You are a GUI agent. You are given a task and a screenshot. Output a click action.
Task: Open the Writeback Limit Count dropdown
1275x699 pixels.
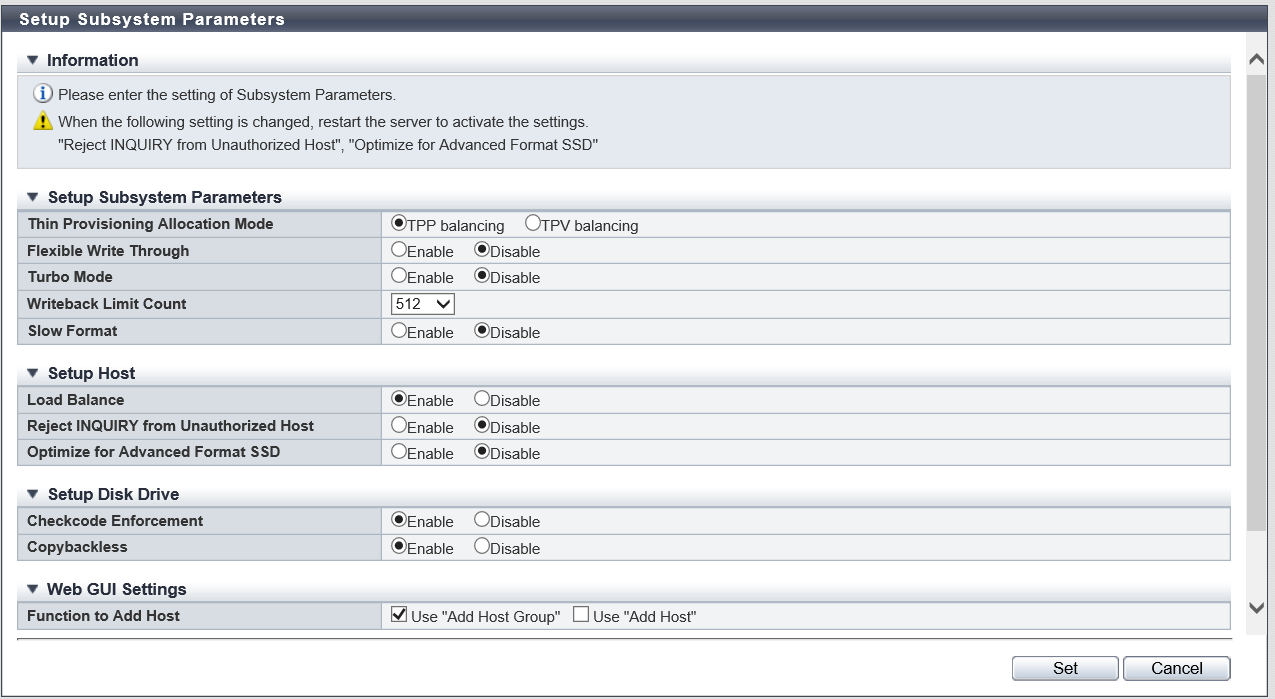click(x=423, y=304)
